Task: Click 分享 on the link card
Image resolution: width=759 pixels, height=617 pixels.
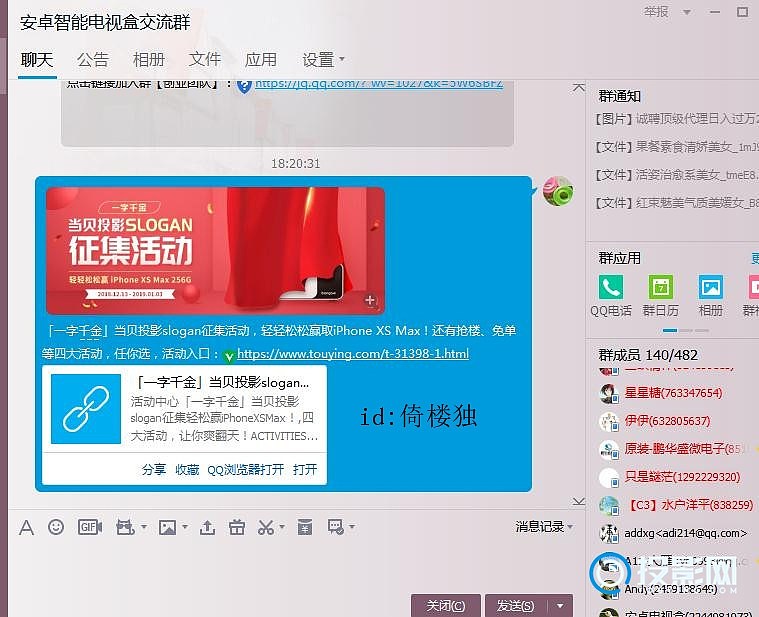Action: (x=153, y=469)
